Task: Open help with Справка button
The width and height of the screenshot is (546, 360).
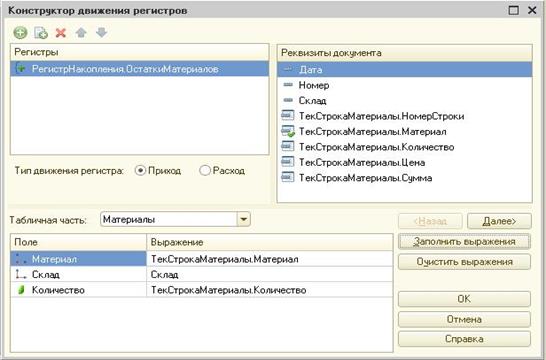Action: 464,339
